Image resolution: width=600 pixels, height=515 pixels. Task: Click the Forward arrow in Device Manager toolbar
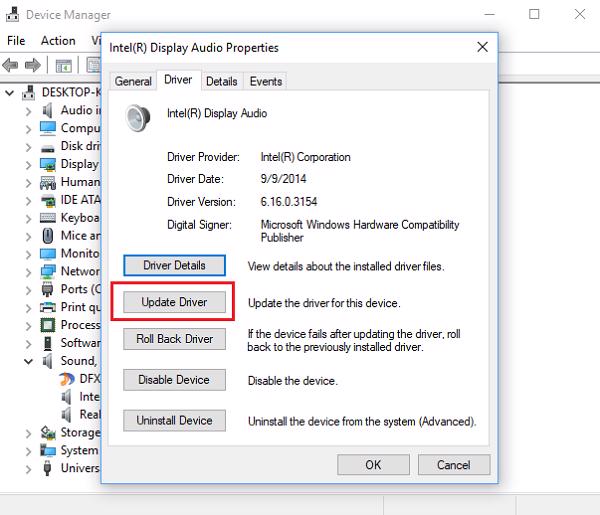34,66
